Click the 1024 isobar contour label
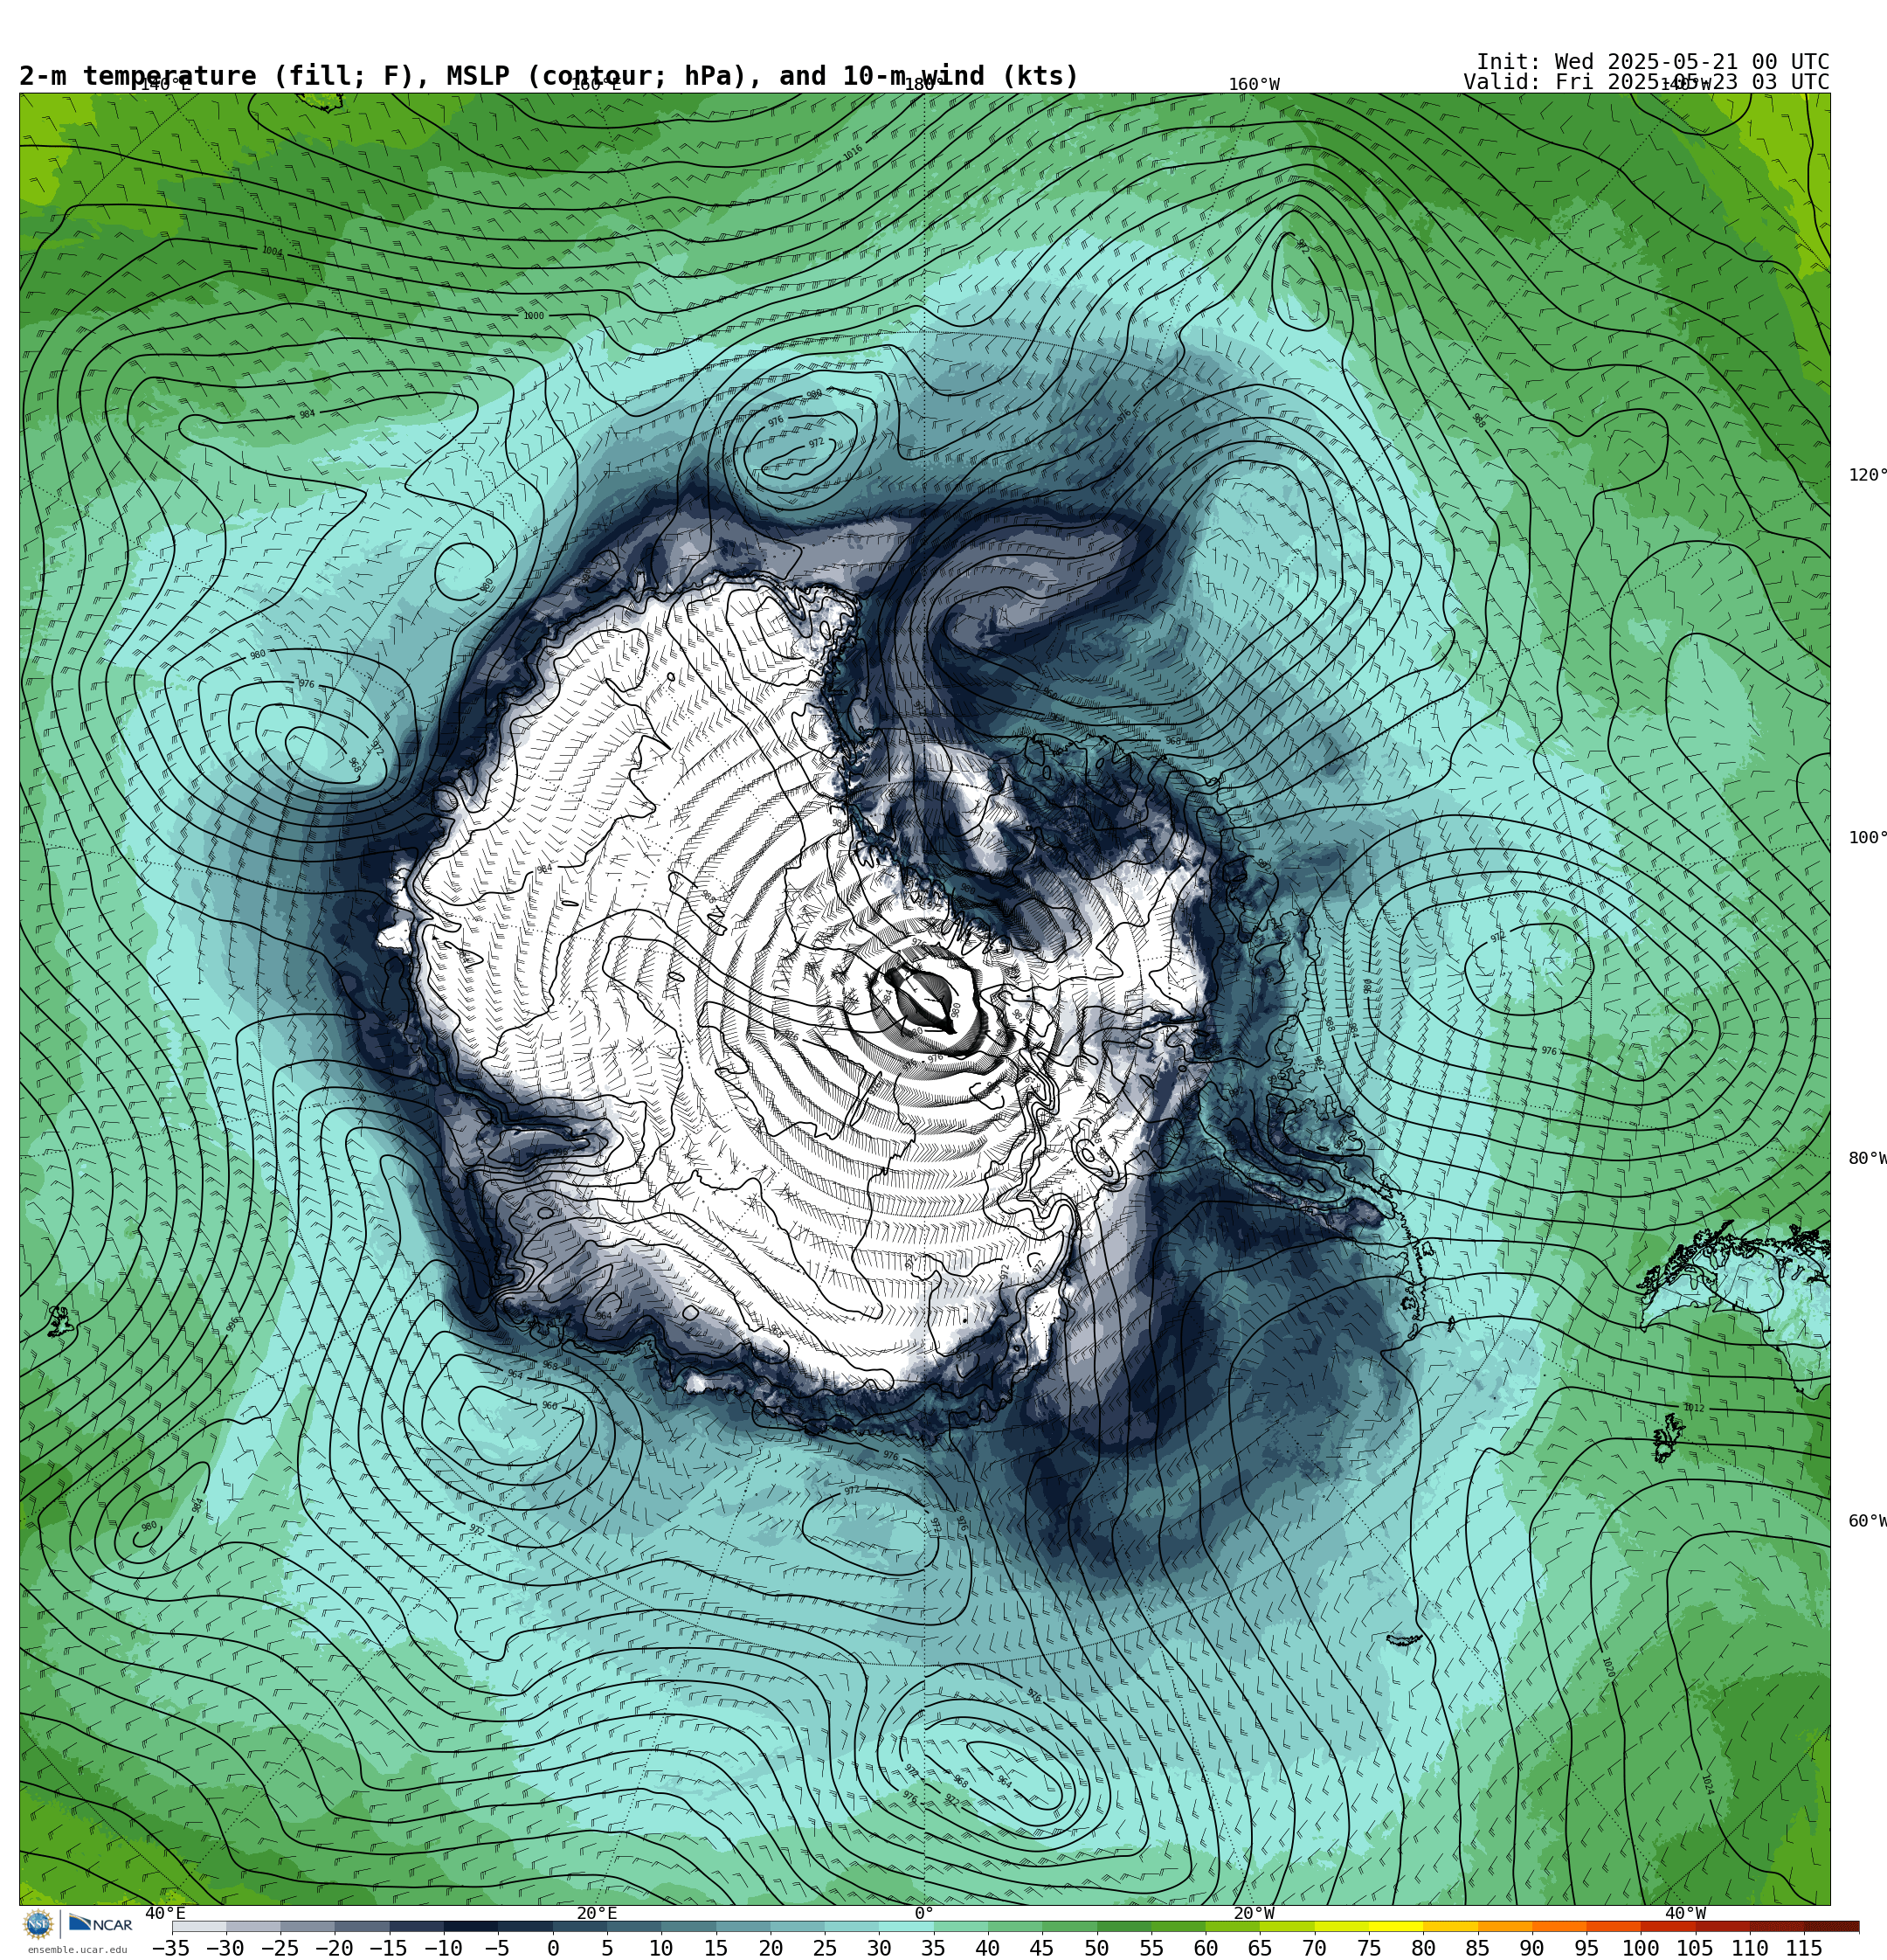Screen dimensions: 1887x1960 point(1707,1785)
